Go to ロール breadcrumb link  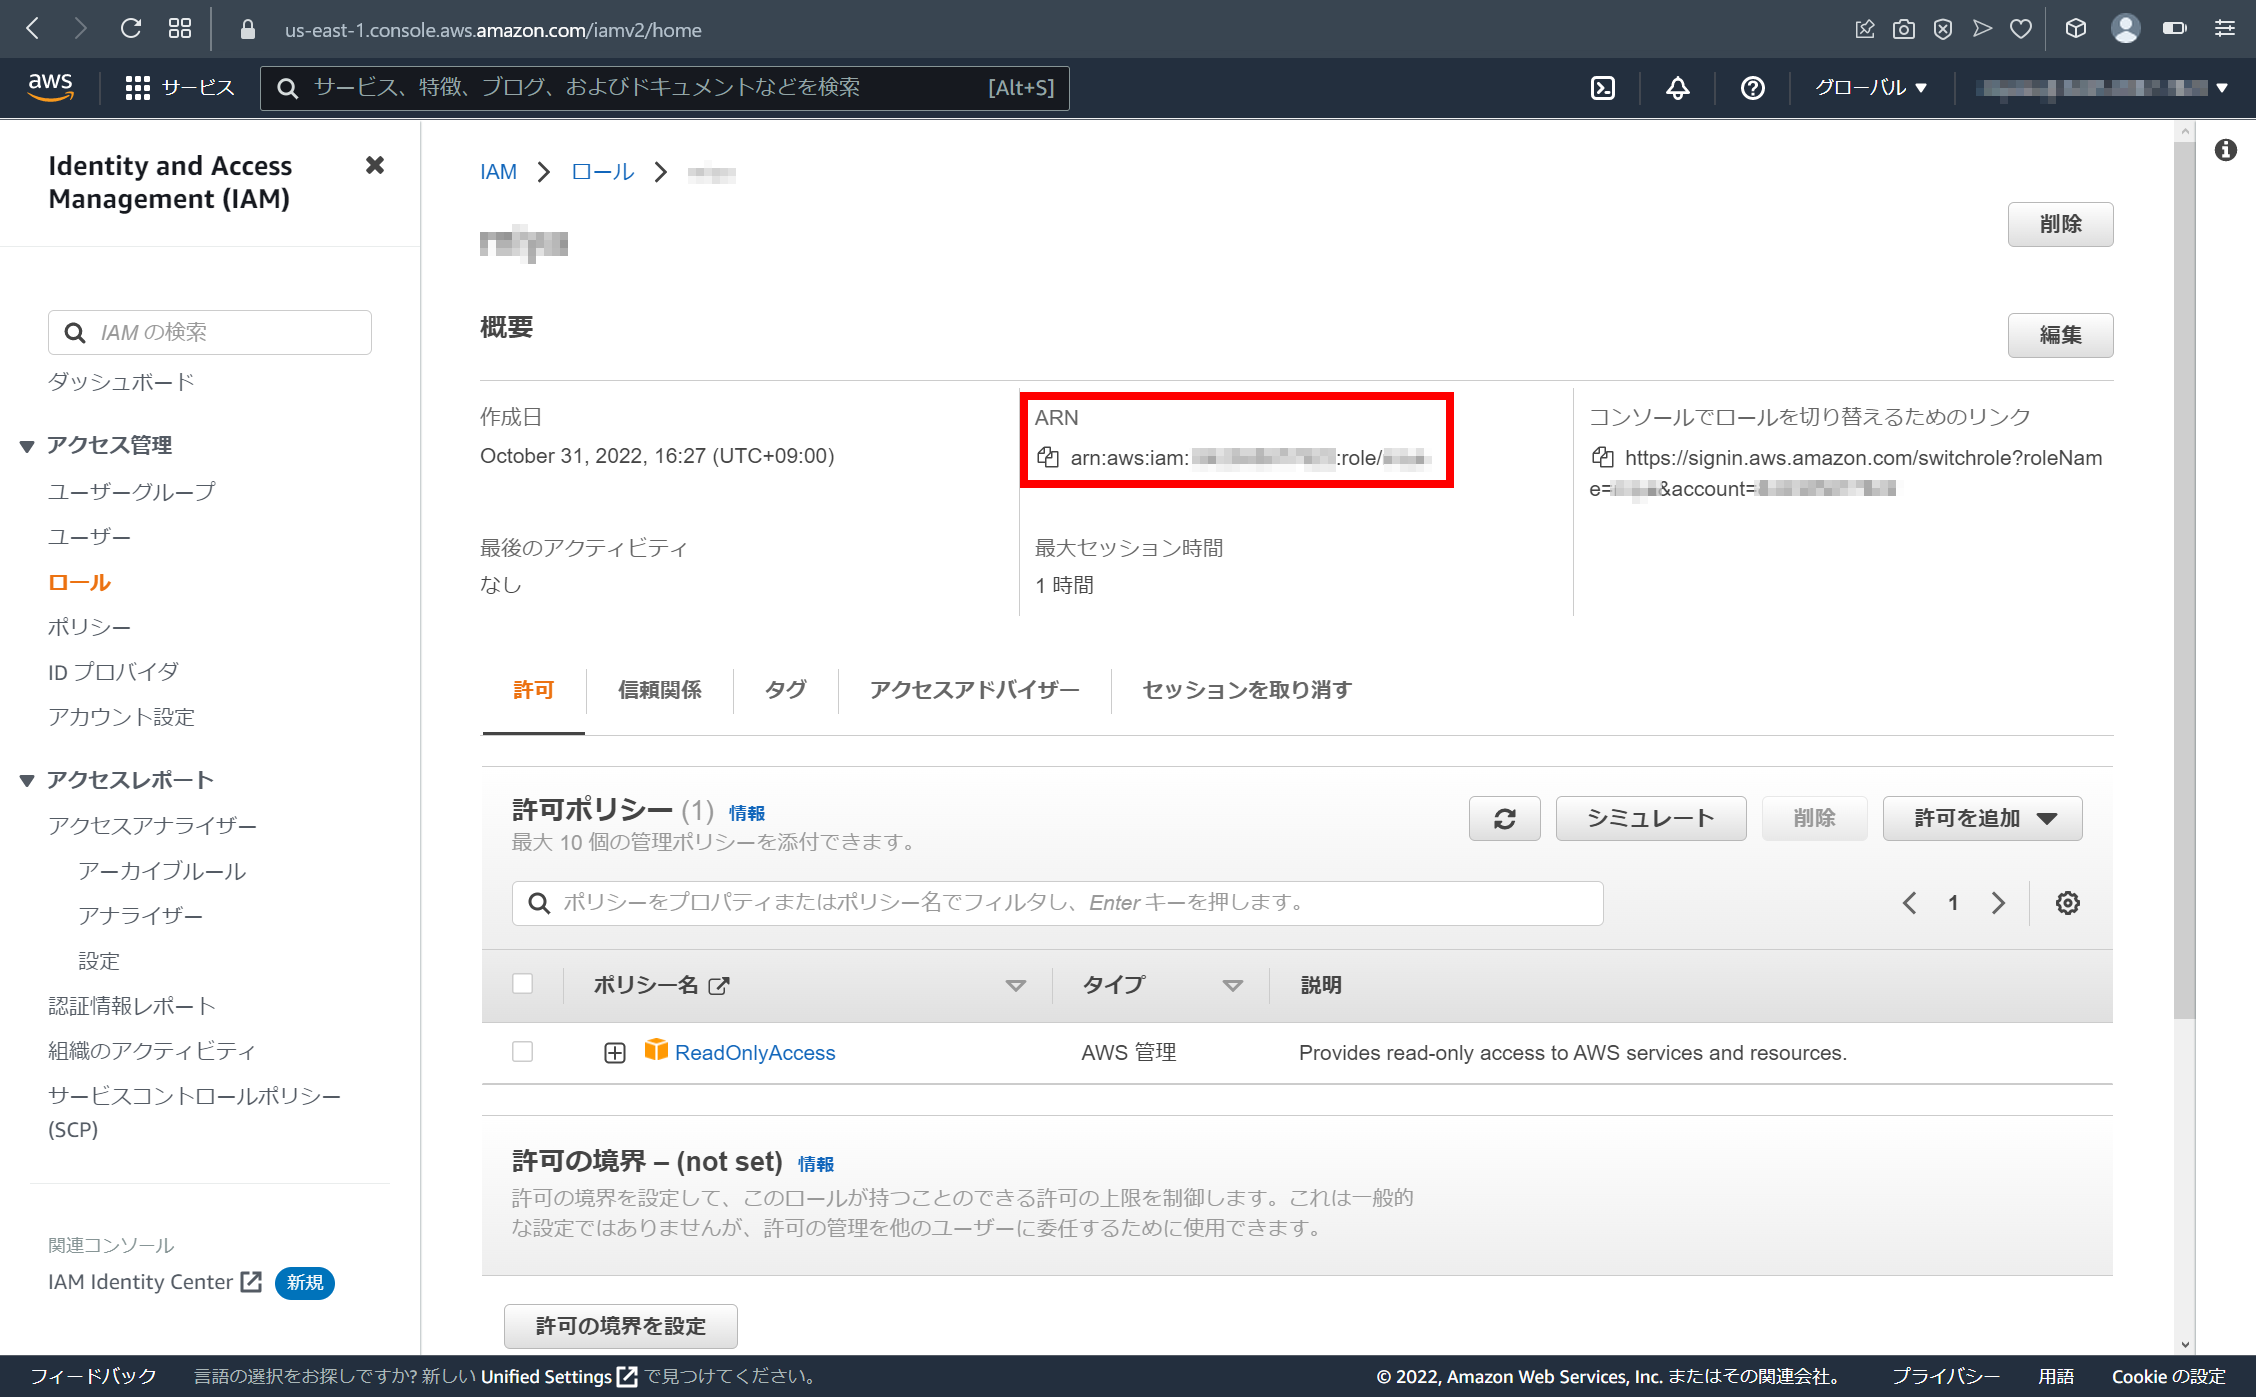(x=602, y=172)
